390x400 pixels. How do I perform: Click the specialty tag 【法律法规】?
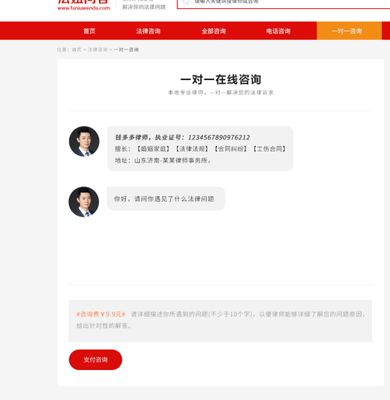(192, 149)
